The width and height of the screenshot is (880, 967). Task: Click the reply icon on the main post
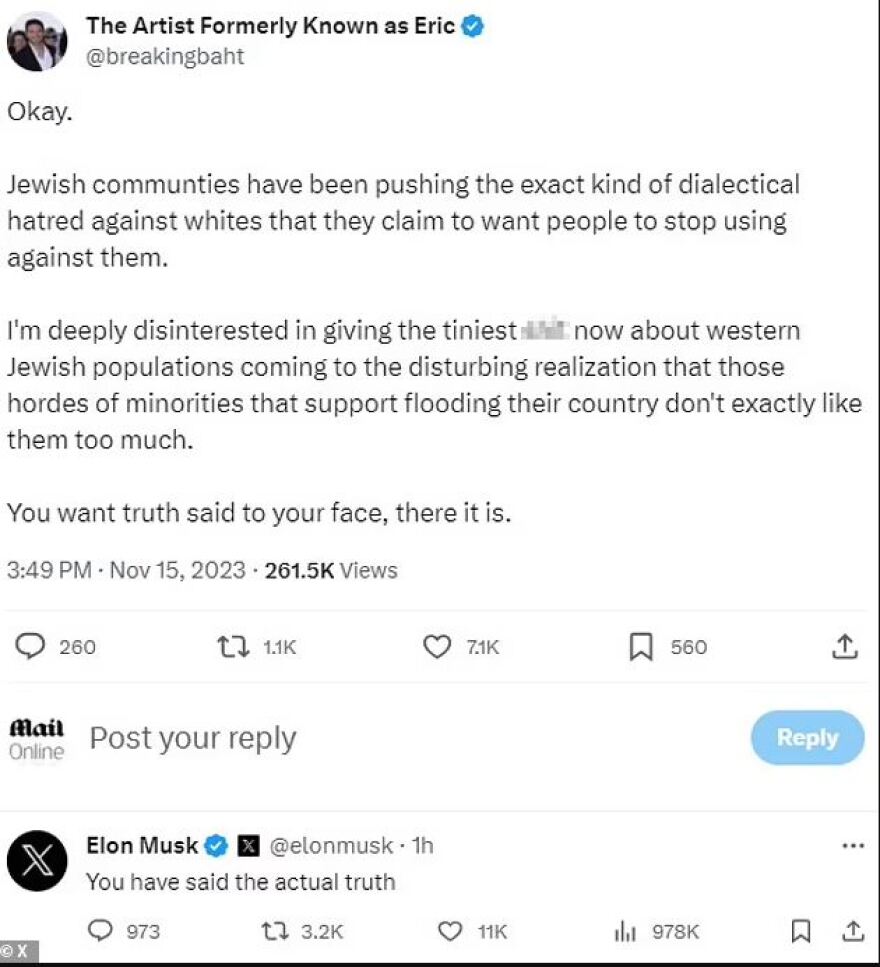(32, 647)
